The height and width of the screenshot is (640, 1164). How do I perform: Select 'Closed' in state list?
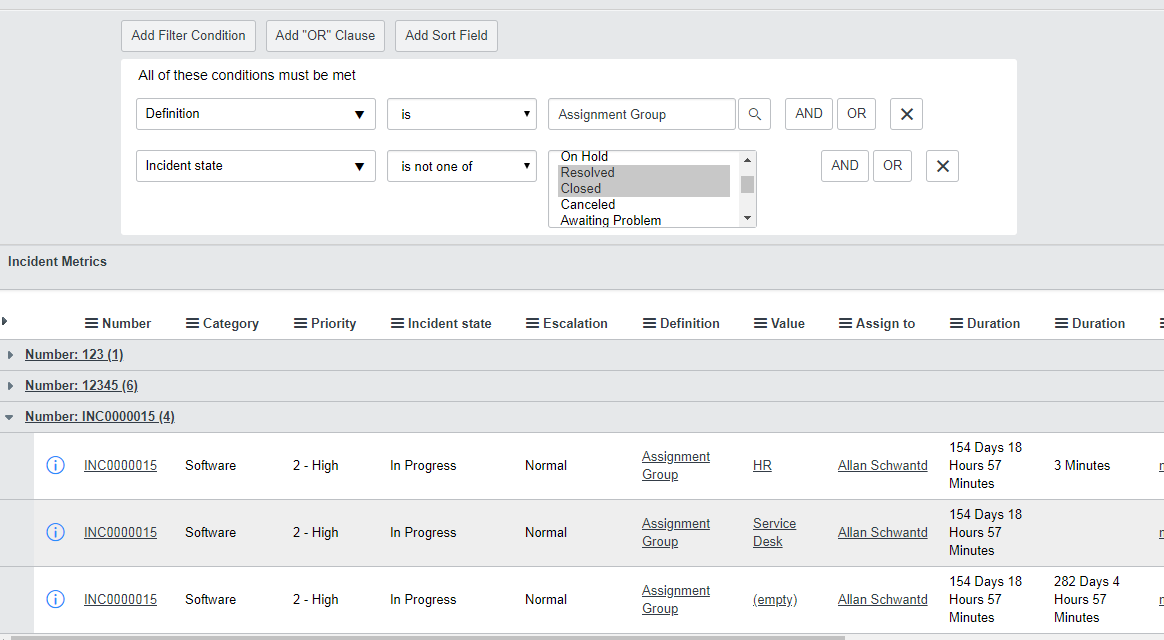coord(644,189)
